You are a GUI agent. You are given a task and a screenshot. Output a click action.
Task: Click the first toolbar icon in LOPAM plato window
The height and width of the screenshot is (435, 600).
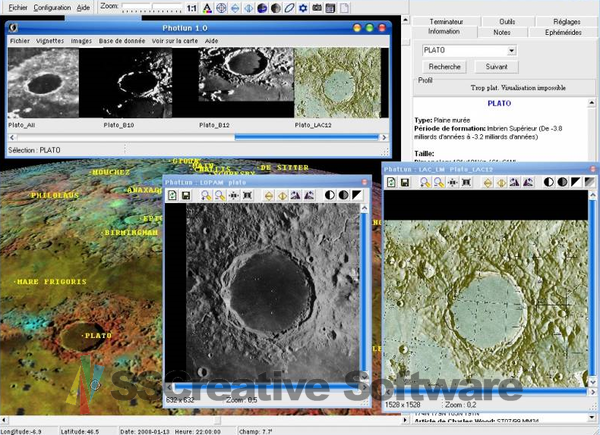pos(172,195)
